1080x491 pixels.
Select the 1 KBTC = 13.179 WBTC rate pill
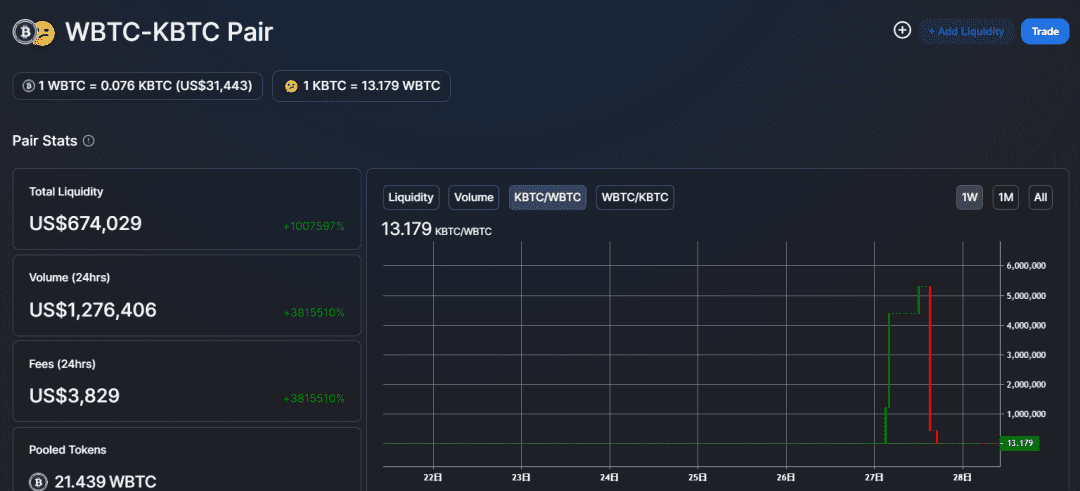(362, 86)
